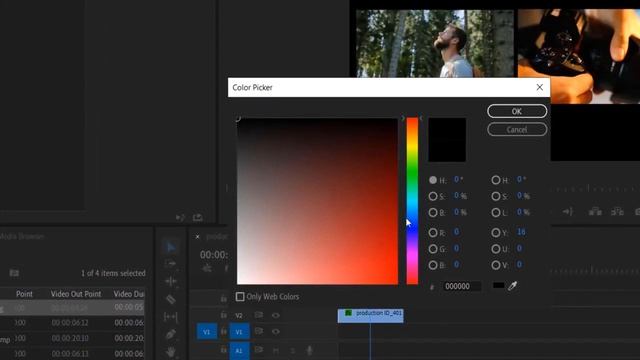Image resolution: width=640 pixels, height=360 pixels.
Task: Hide V1 track output eye
Action: [x=276, y=331]
